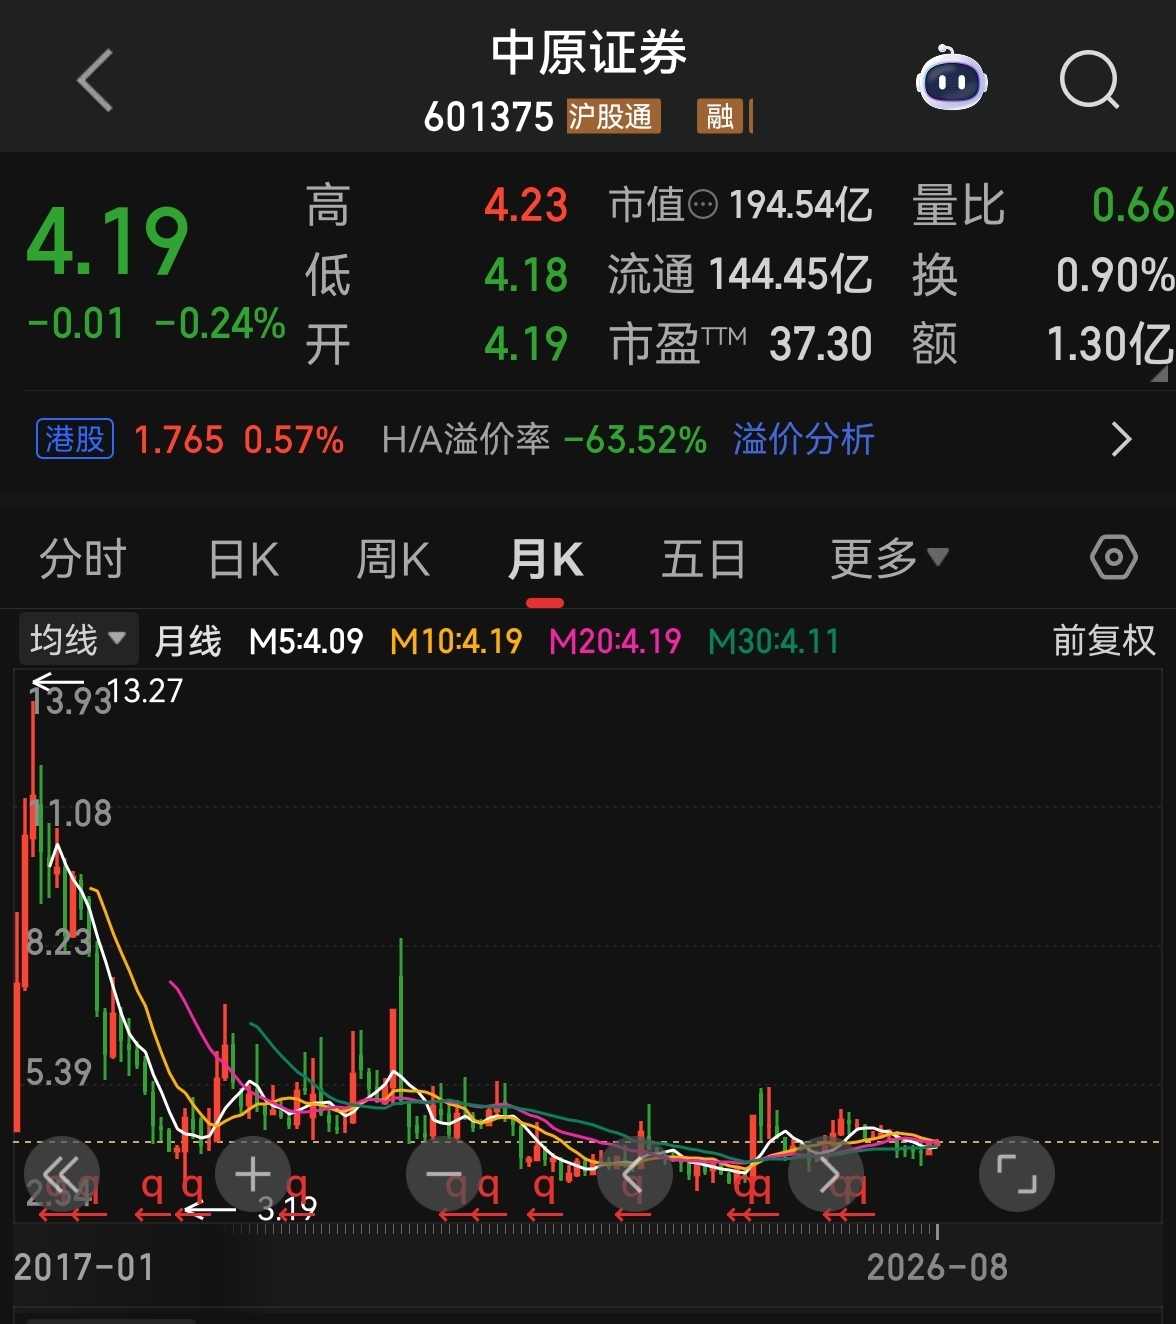Tap the low price 4.18
The image size is (1176, 1324).
pyautogui.click(x=526, y=275)
